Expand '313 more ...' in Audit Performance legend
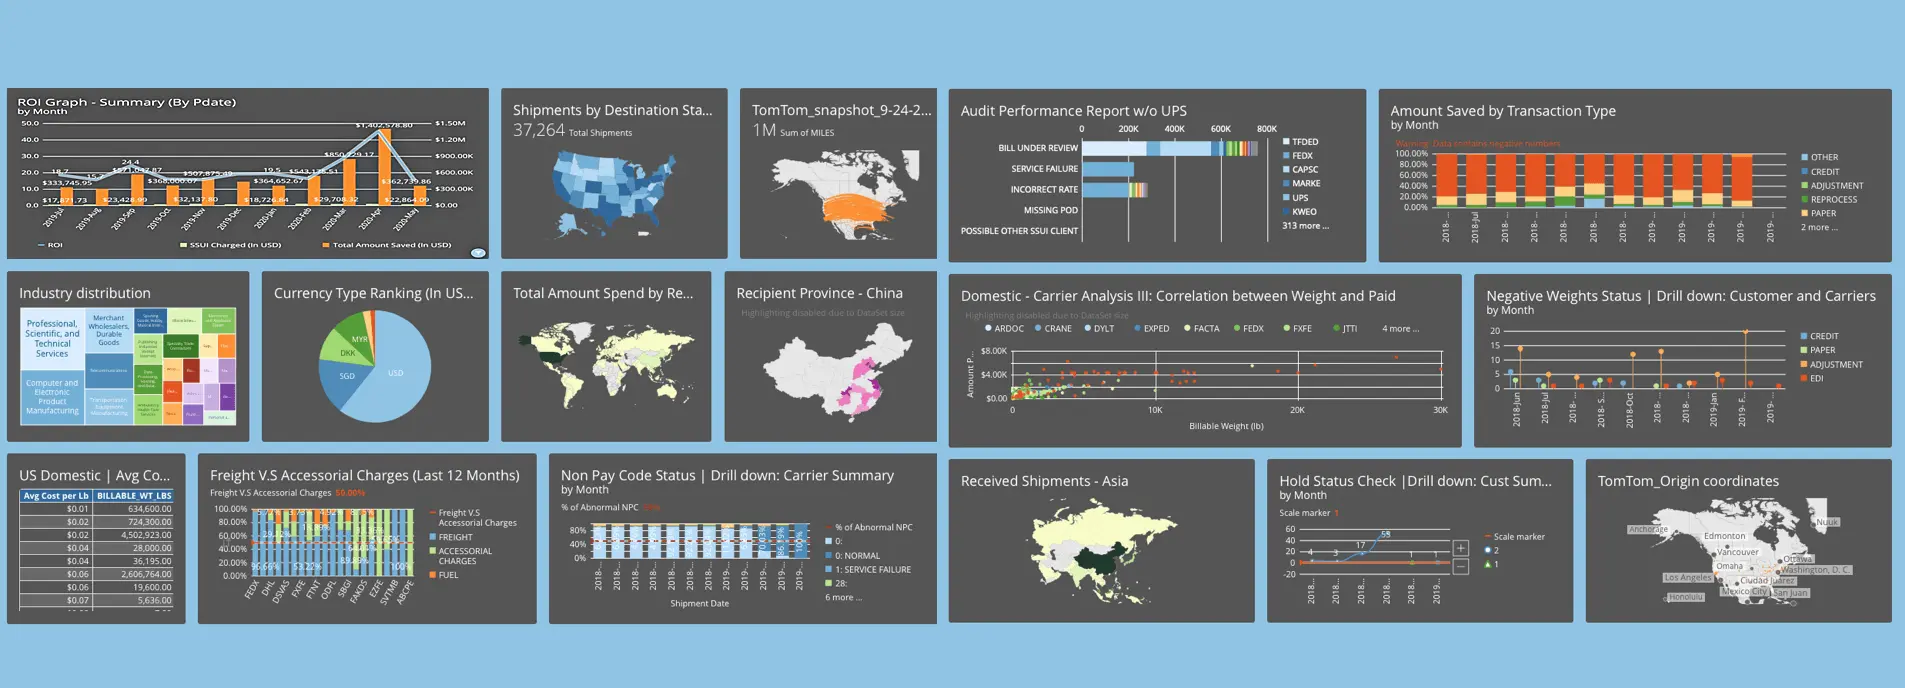Image resolution: width=1905 pixels, height=688 pixels. [1305, 226]
